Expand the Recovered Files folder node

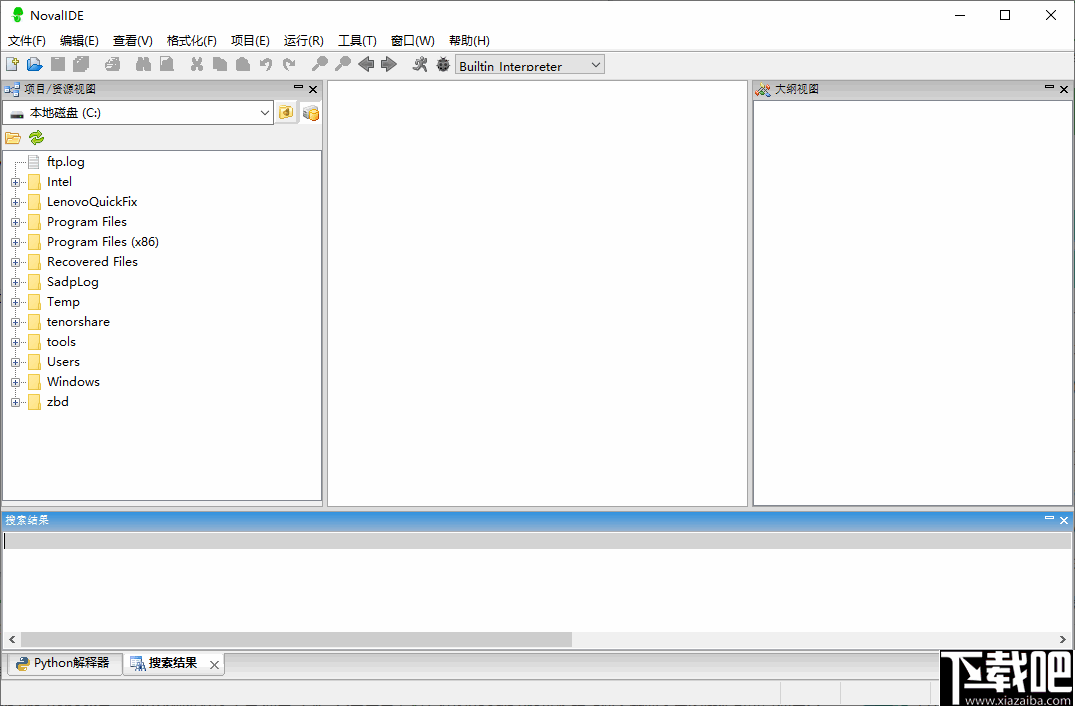pyautogui.click(x=16, y=262)
